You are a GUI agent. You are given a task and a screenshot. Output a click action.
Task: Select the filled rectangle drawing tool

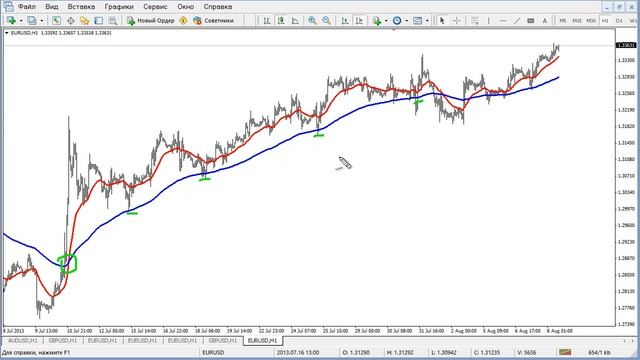(x=531, y=20)
